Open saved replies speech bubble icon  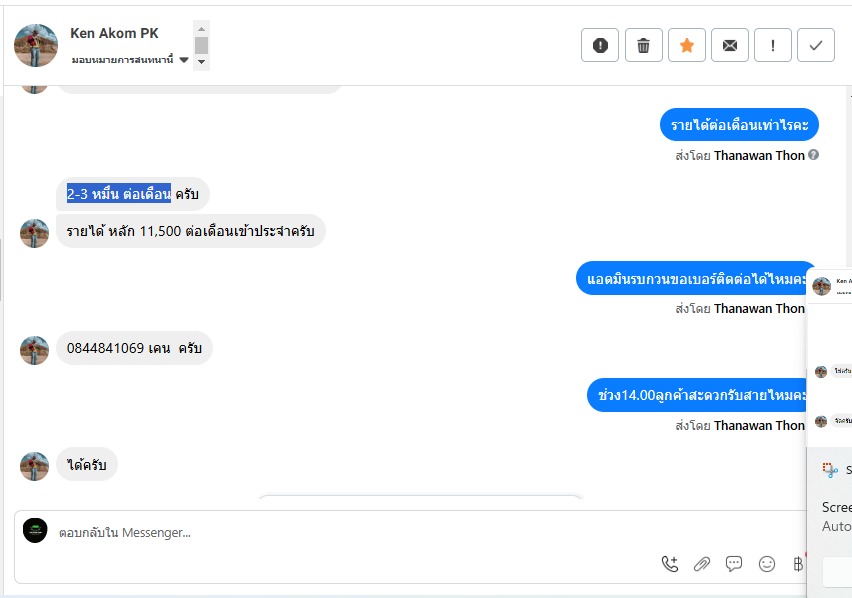(x=734, y=564)
